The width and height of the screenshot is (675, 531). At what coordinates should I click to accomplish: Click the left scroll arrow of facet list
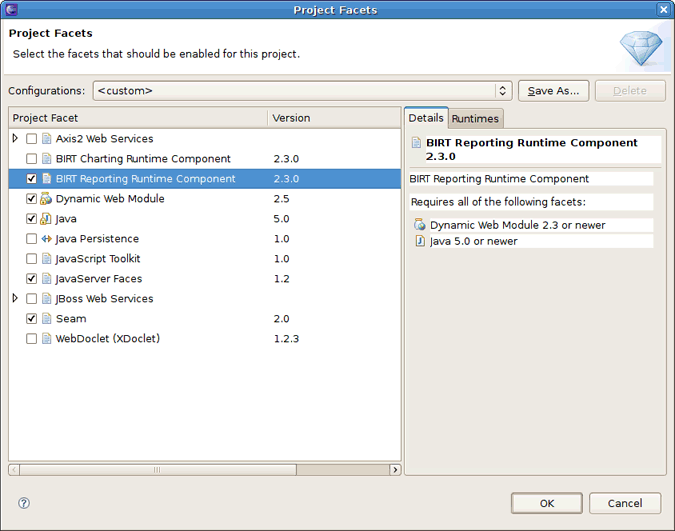14,469
